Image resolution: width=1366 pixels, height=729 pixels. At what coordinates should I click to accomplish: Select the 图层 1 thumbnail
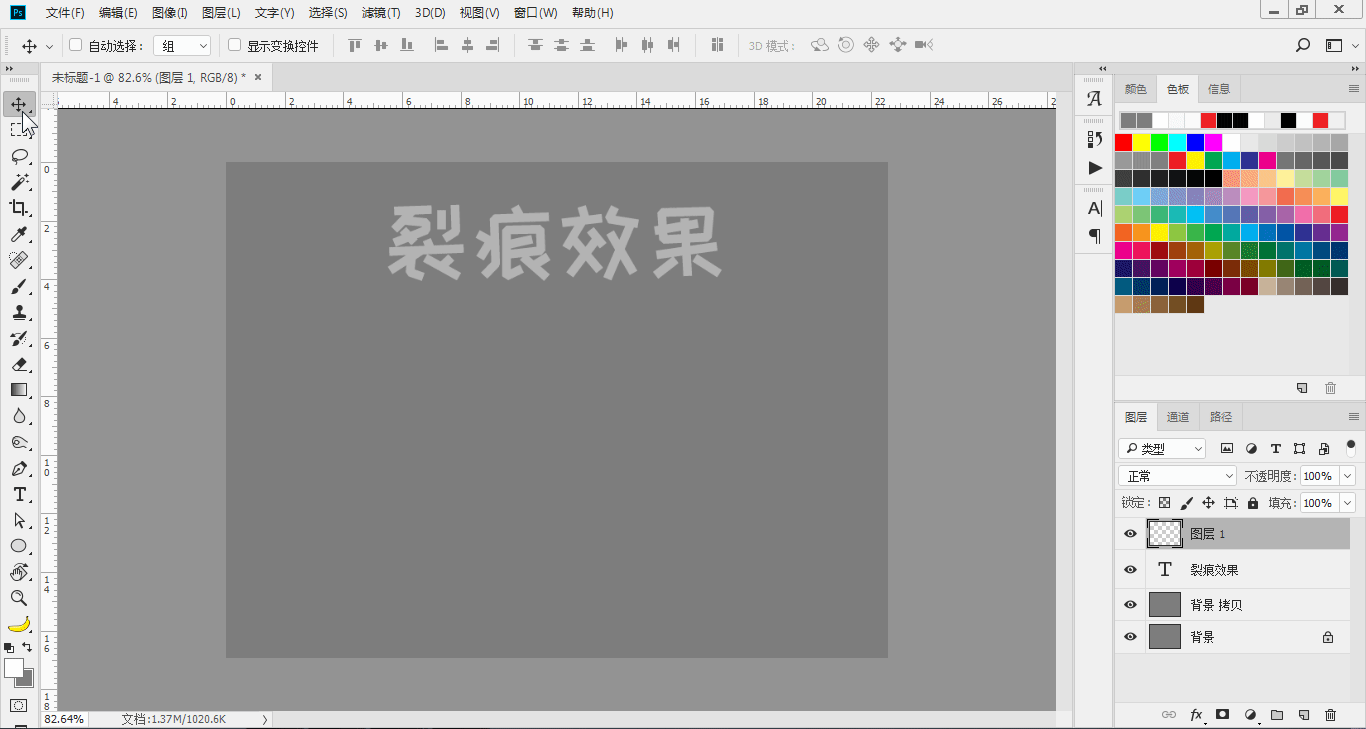click(x=1165, y=534)
